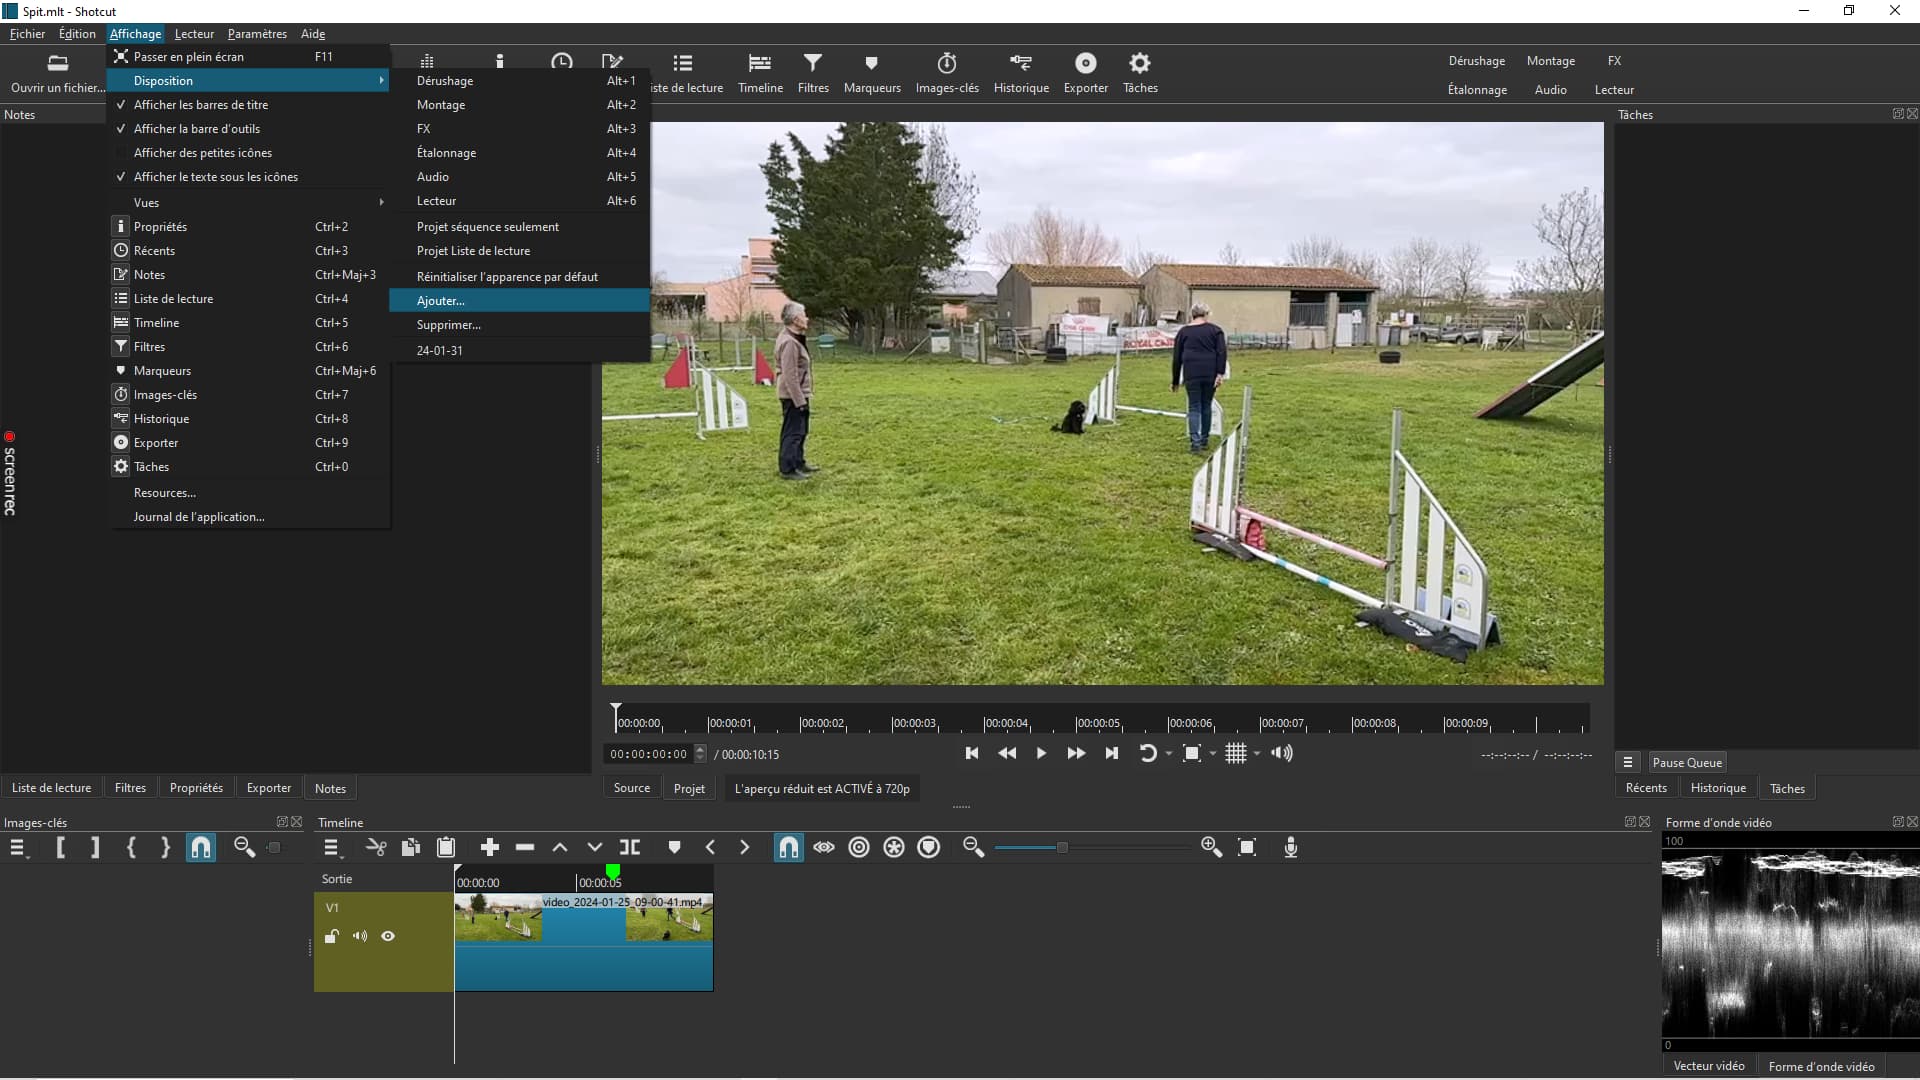Switch to the Projet tab
Viewport: 1920px width, 1080px height.
pos(689,789)
